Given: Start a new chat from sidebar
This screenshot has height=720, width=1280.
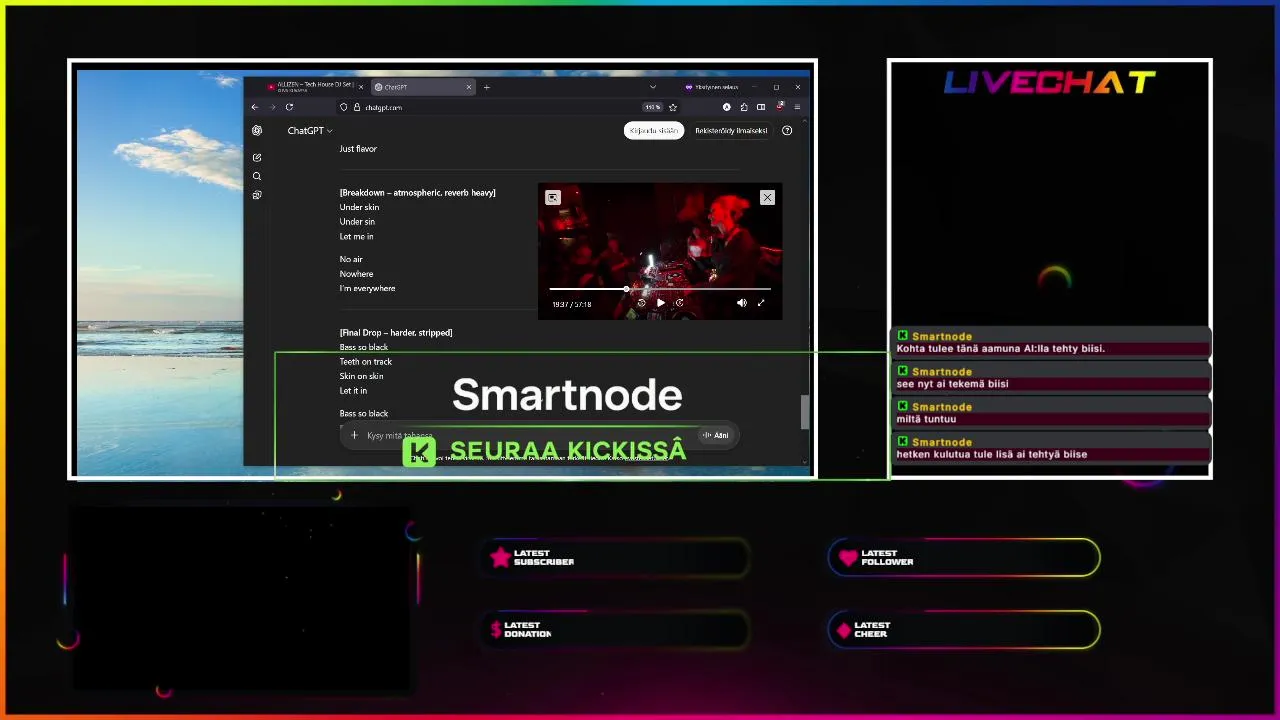Looking at the screenshot, I should point(257,157).
